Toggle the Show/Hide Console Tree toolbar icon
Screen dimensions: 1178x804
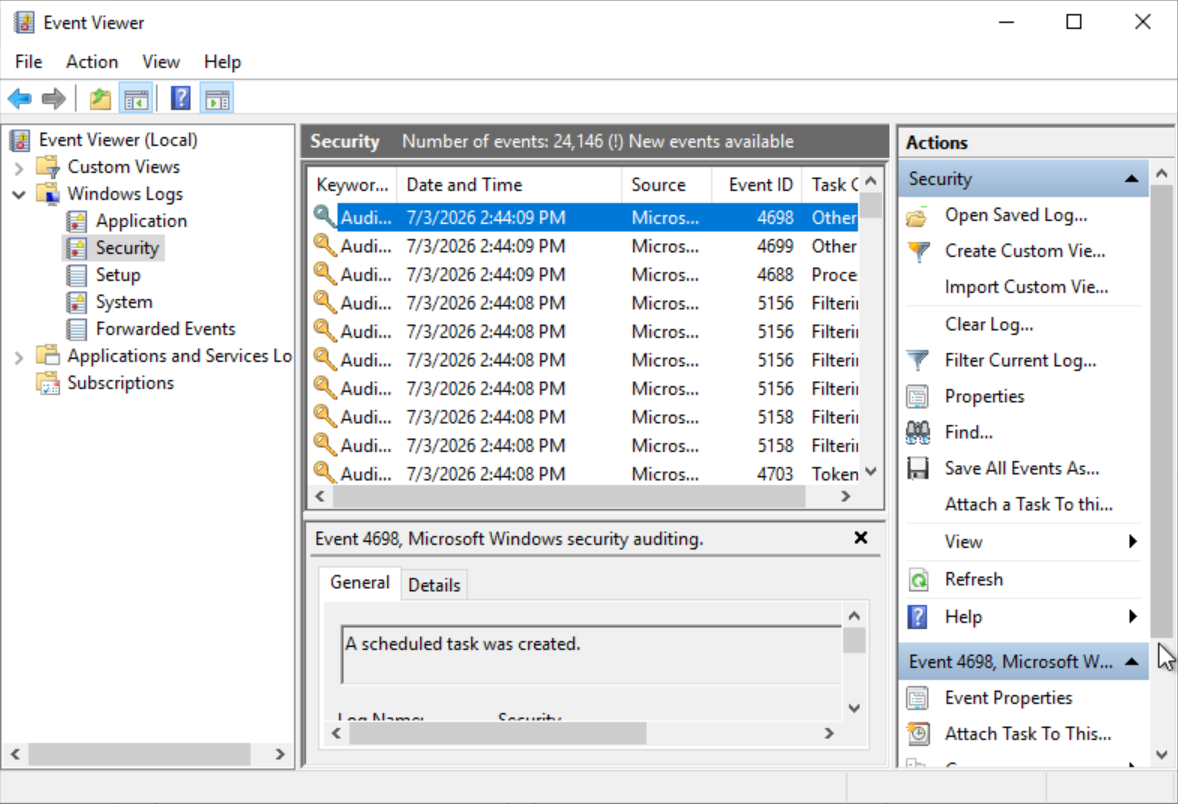pos(136,98)
